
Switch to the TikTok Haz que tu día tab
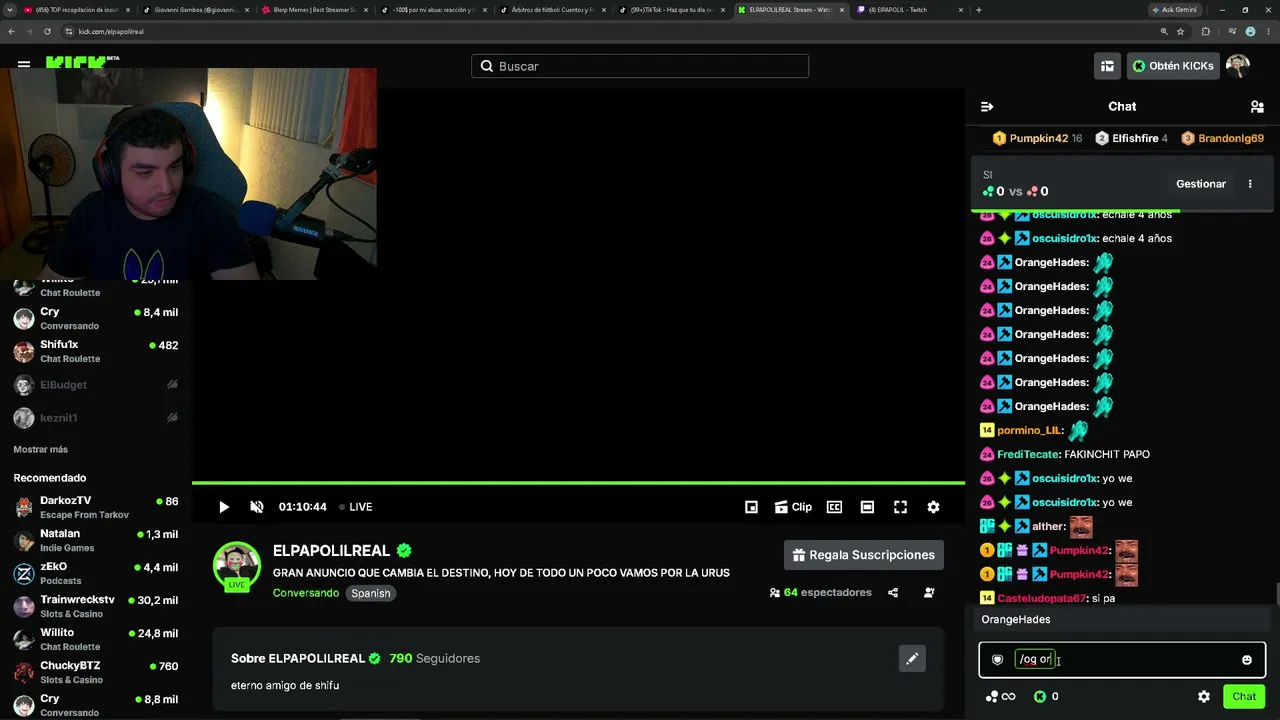pyautogui.click(x=670, y=10)
